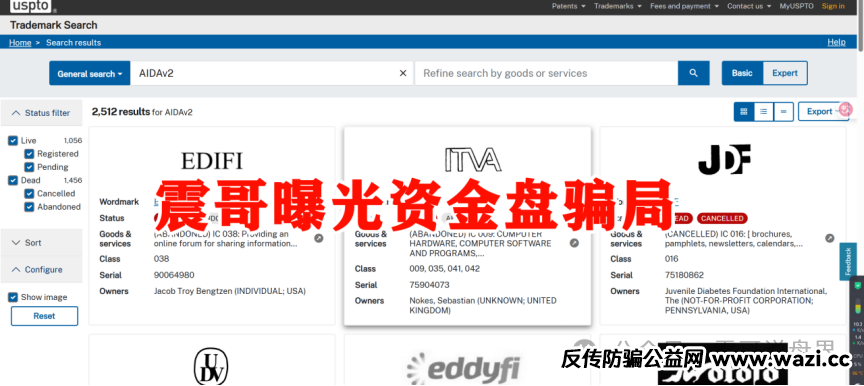The width and height of the screenshot is (864, 386).
Task: Expand the Sort section
Action: point(41,242)
